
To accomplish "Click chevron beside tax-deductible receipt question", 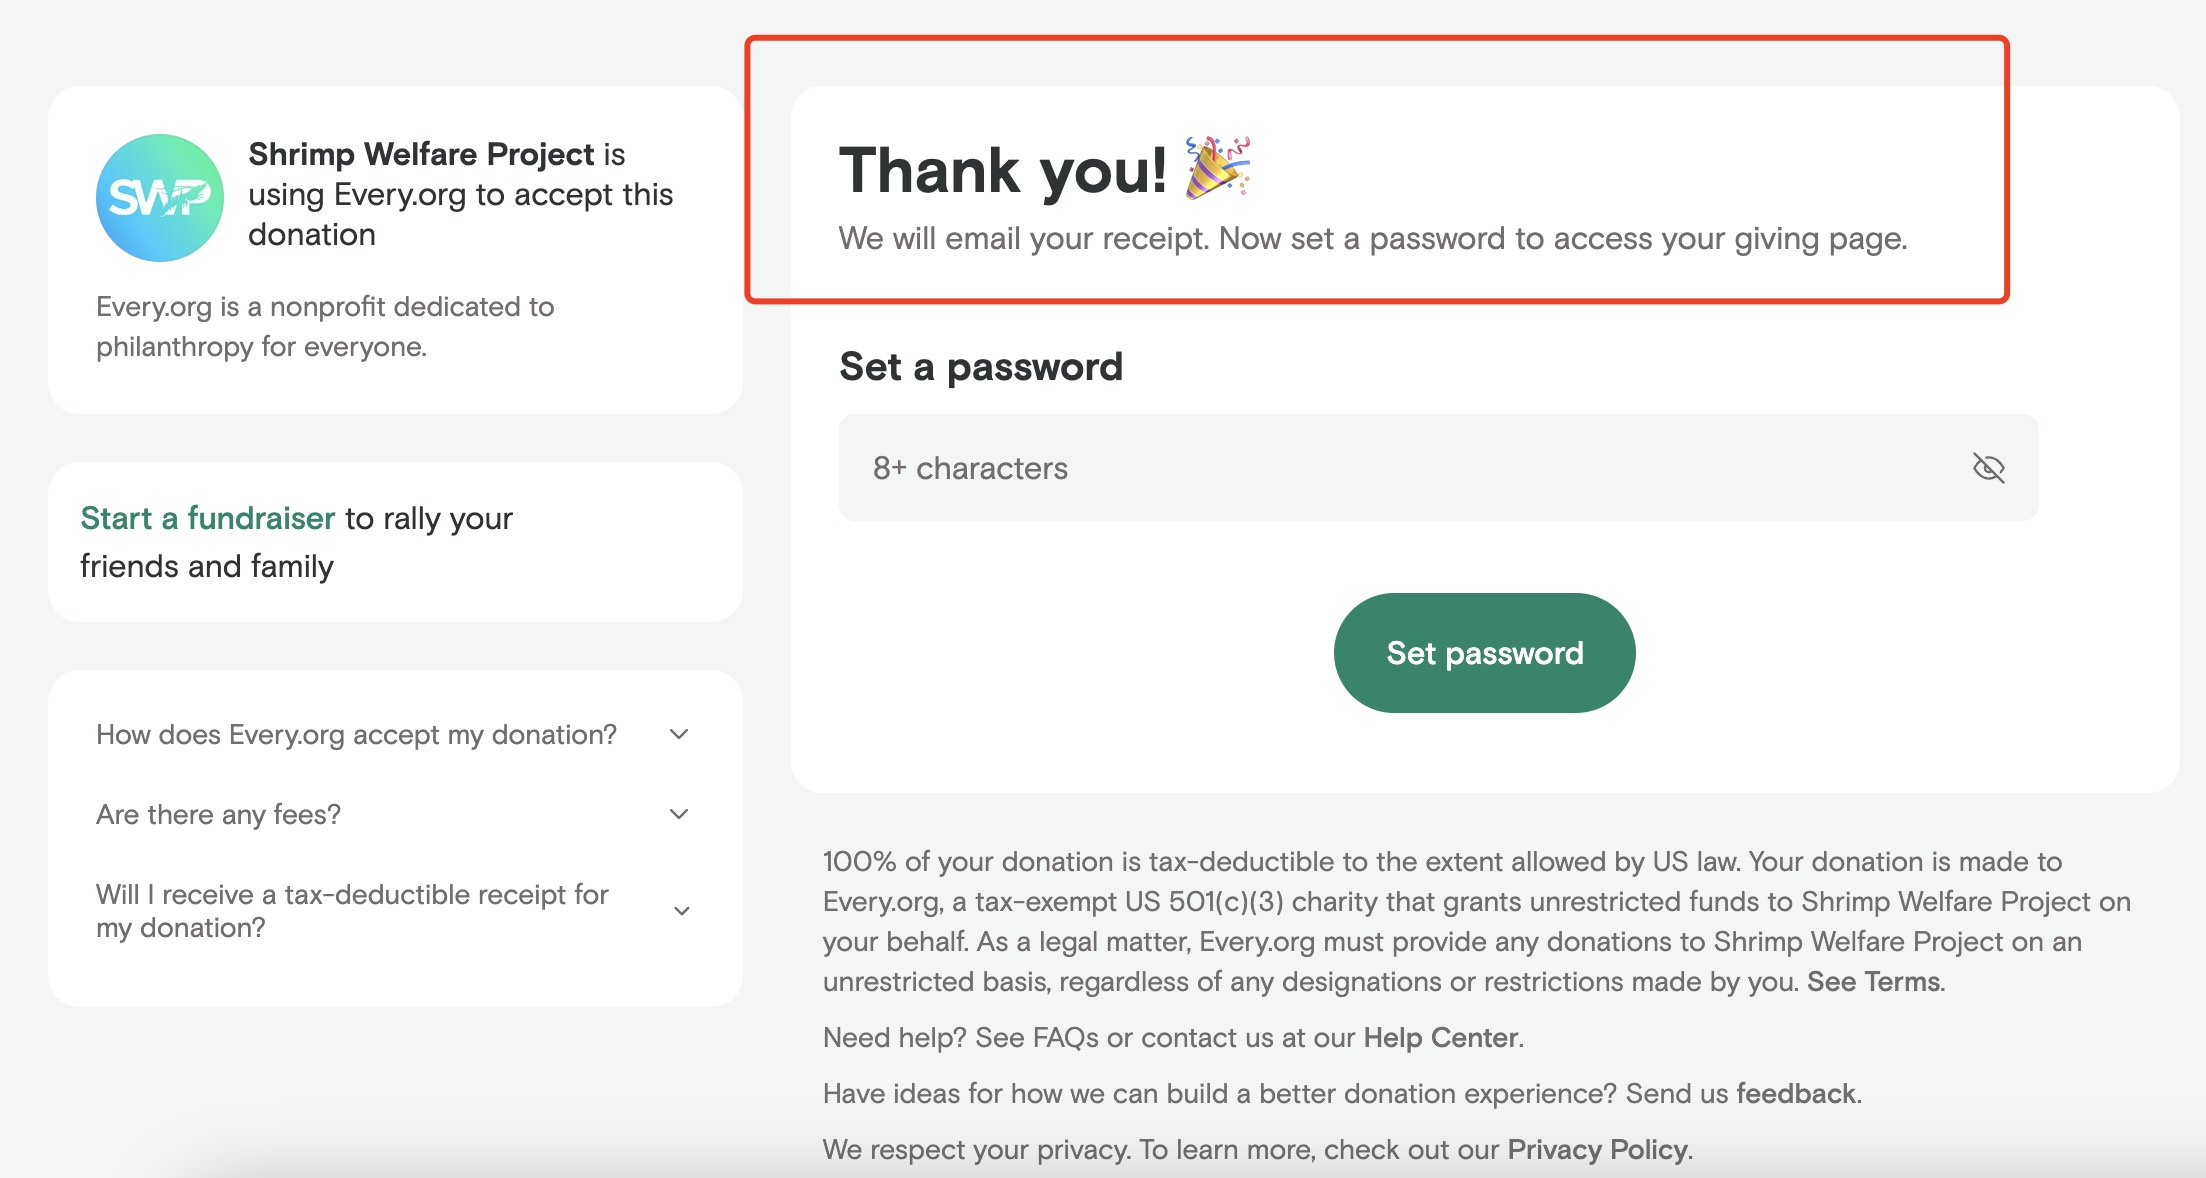I will tap(682, 911).
